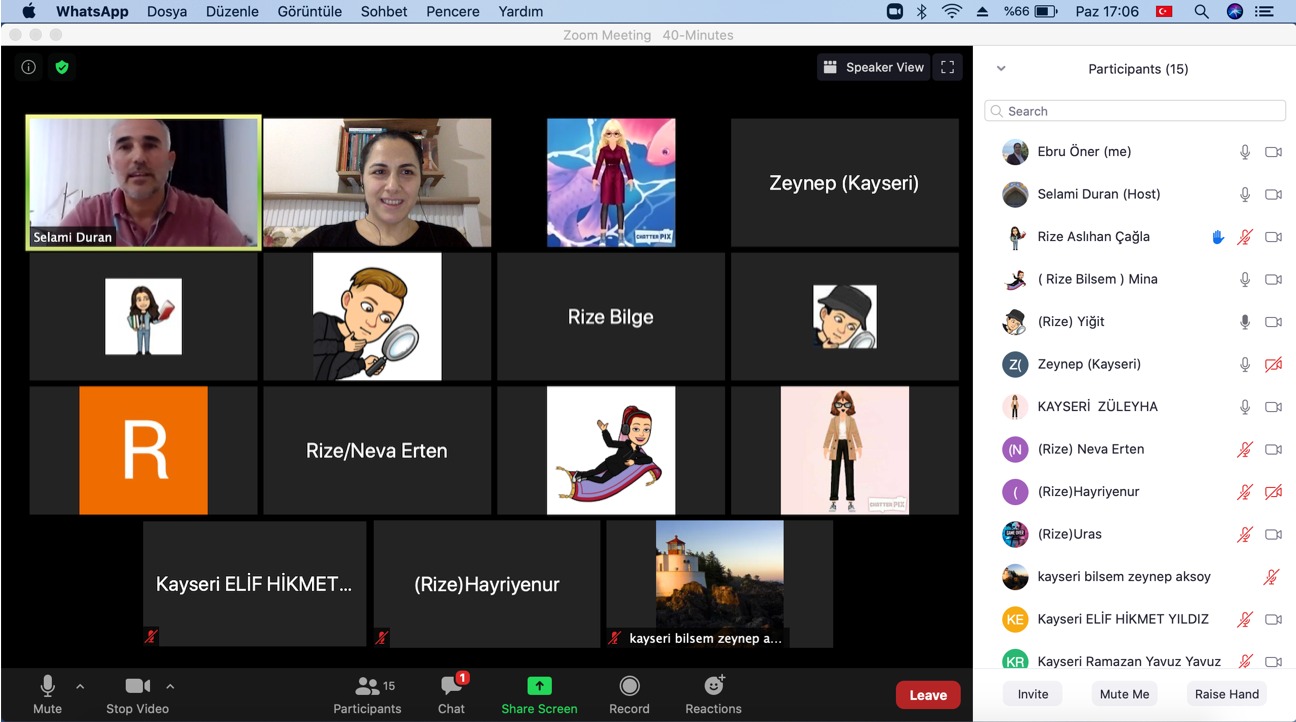Click disabled camera for (Rize)Hayriyenur in list
The image size is (1296, 722).
pos(1273,492)
